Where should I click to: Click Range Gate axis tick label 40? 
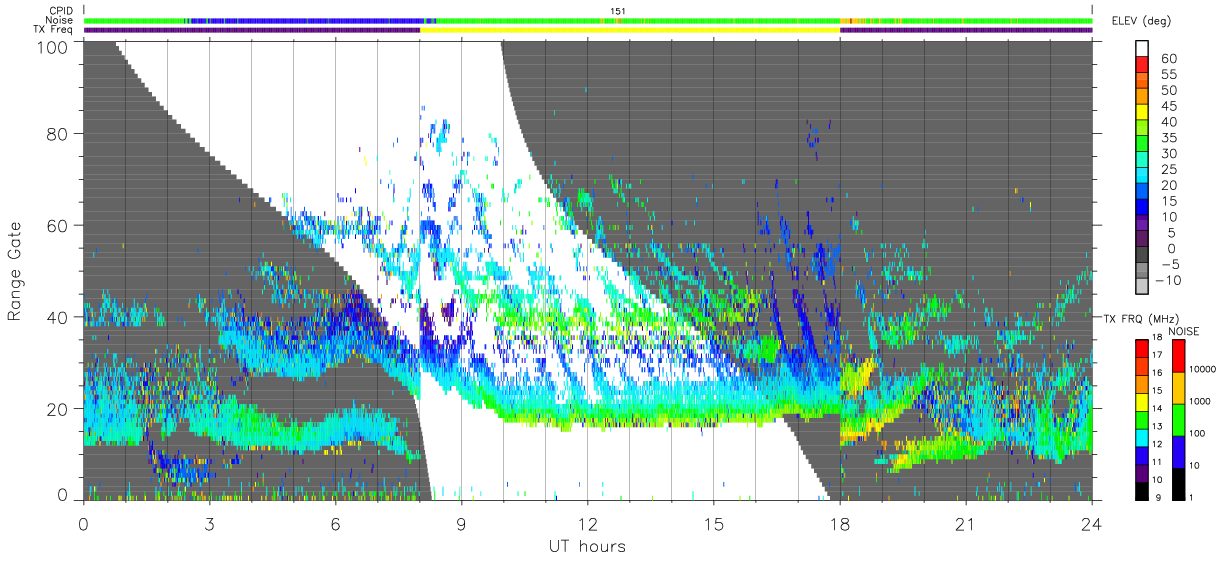click(58, 317)
